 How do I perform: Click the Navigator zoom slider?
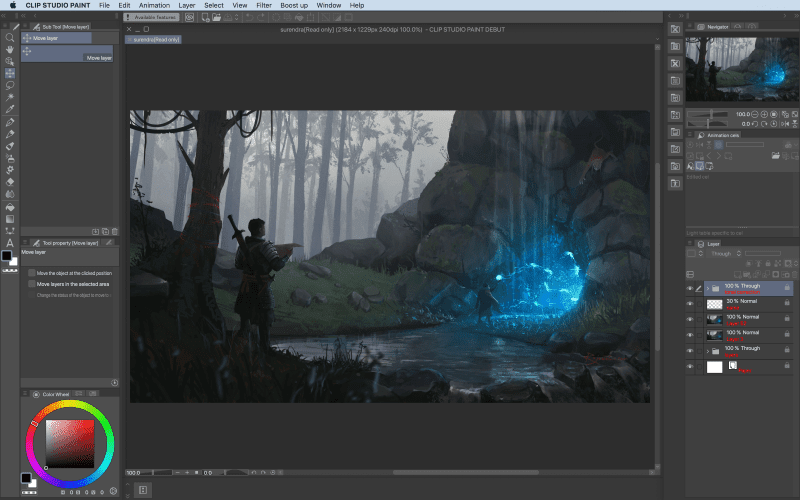(707, 114)
